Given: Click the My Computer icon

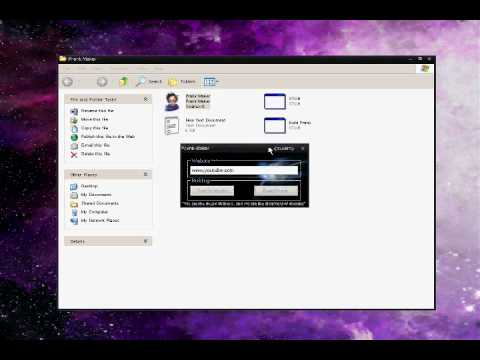Looking at the screenshot, I should [x=74, y=212].
